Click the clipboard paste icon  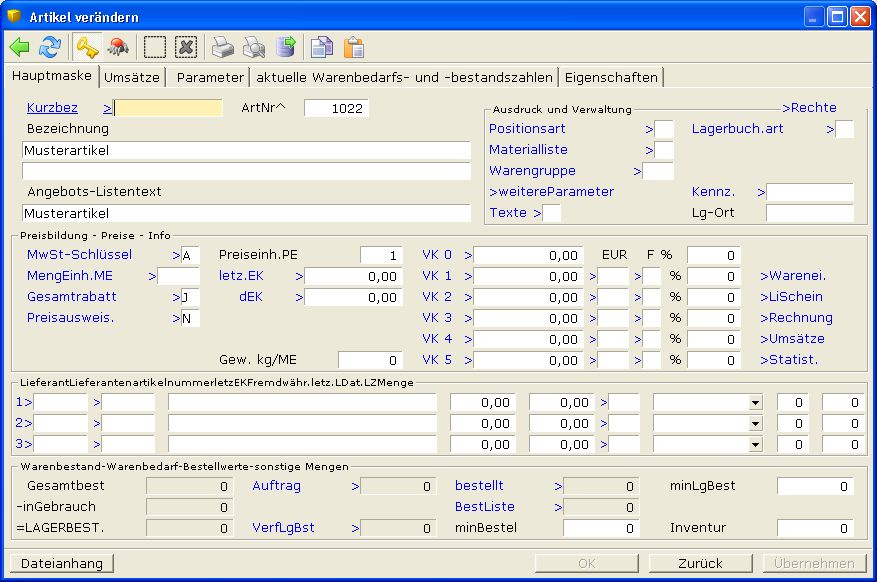click(x=353, y=47)
